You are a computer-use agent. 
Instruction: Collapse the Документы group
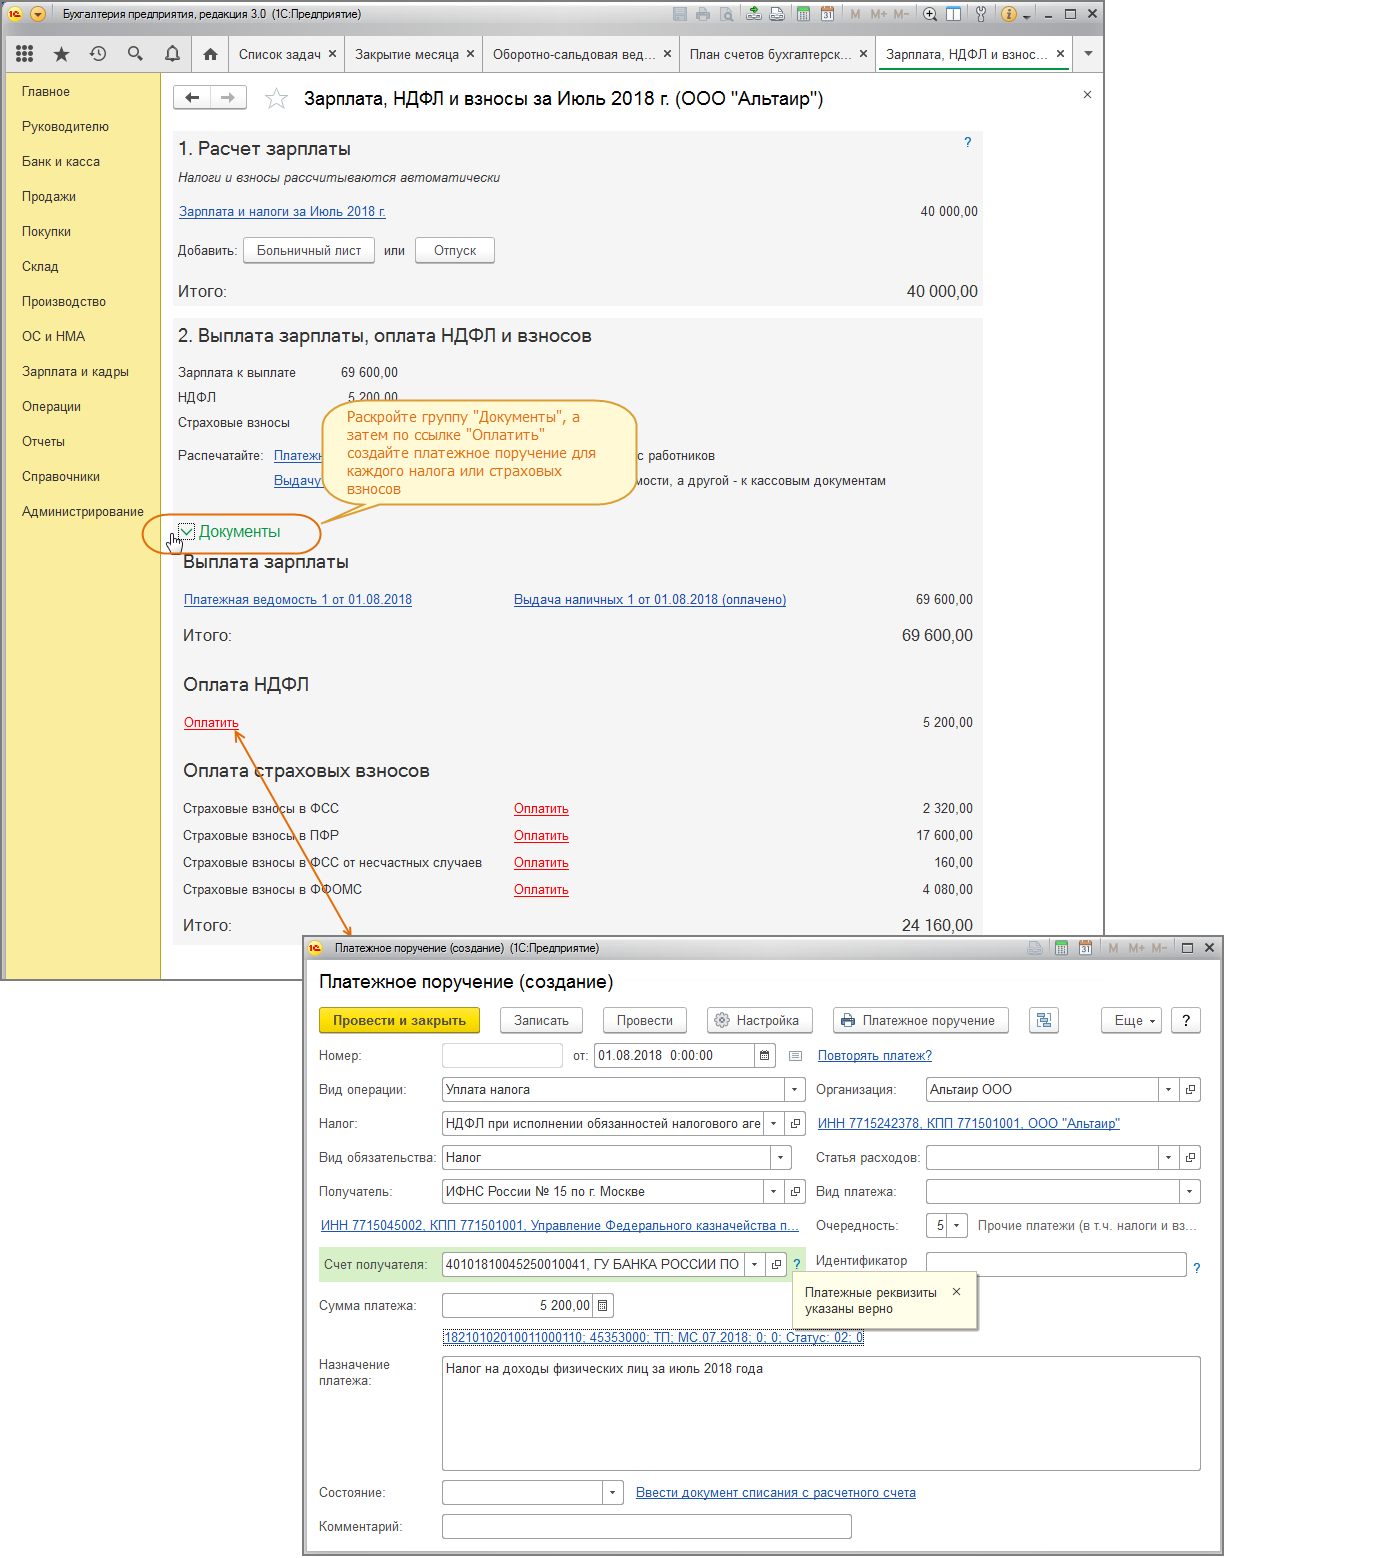tap(187, 531)
